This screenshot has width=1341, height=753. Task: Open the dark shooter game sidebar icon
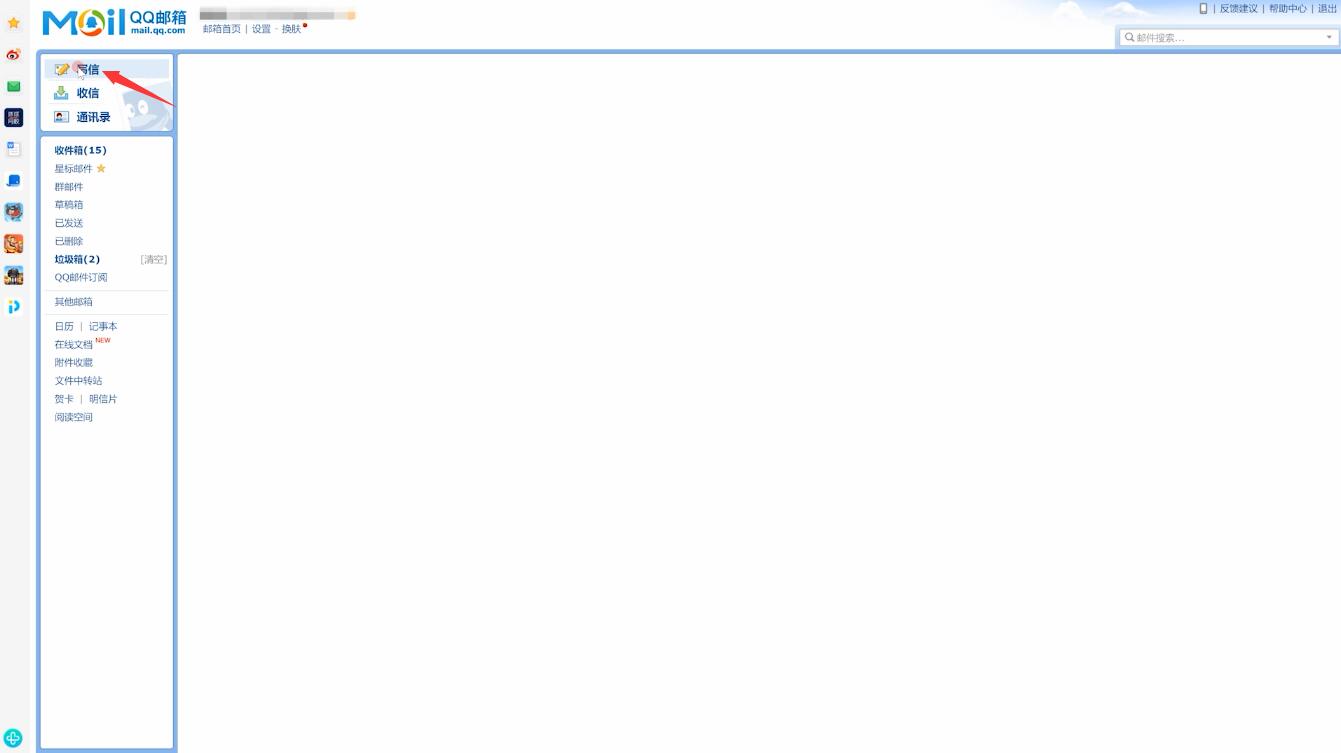tap(14, 275)
